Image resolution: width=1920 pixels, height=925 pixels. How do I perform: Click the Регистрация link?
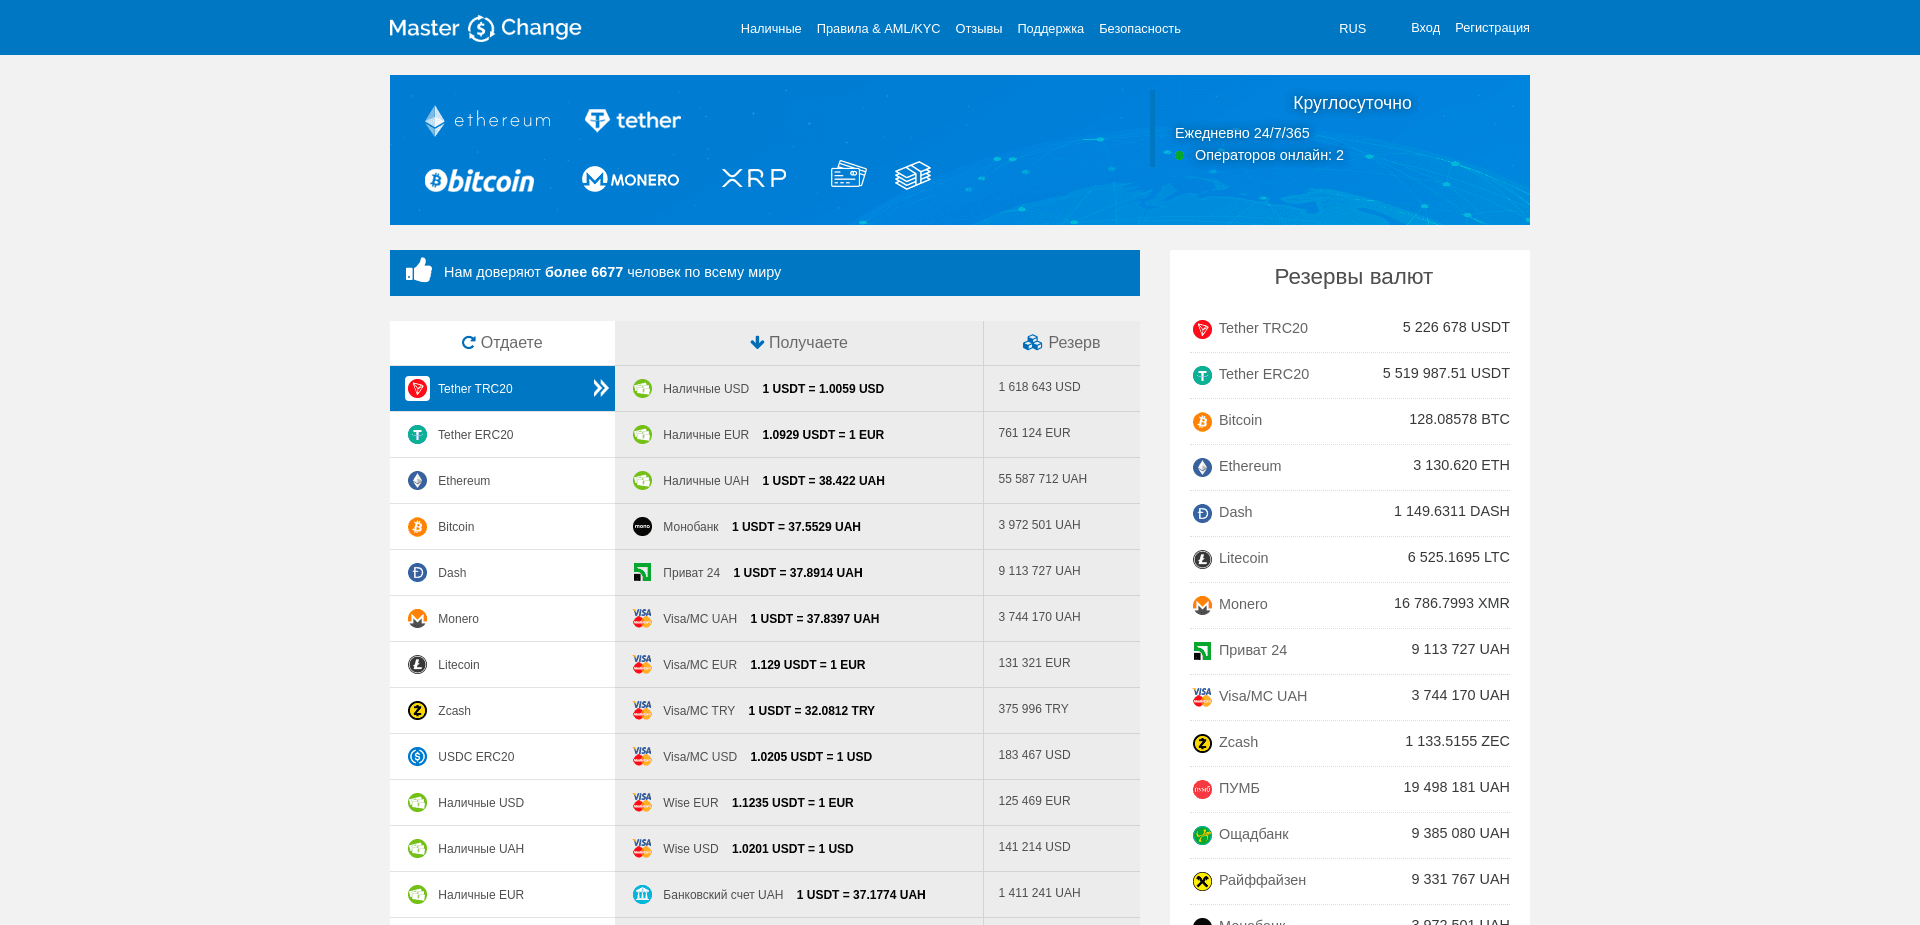coord(1492,27)
